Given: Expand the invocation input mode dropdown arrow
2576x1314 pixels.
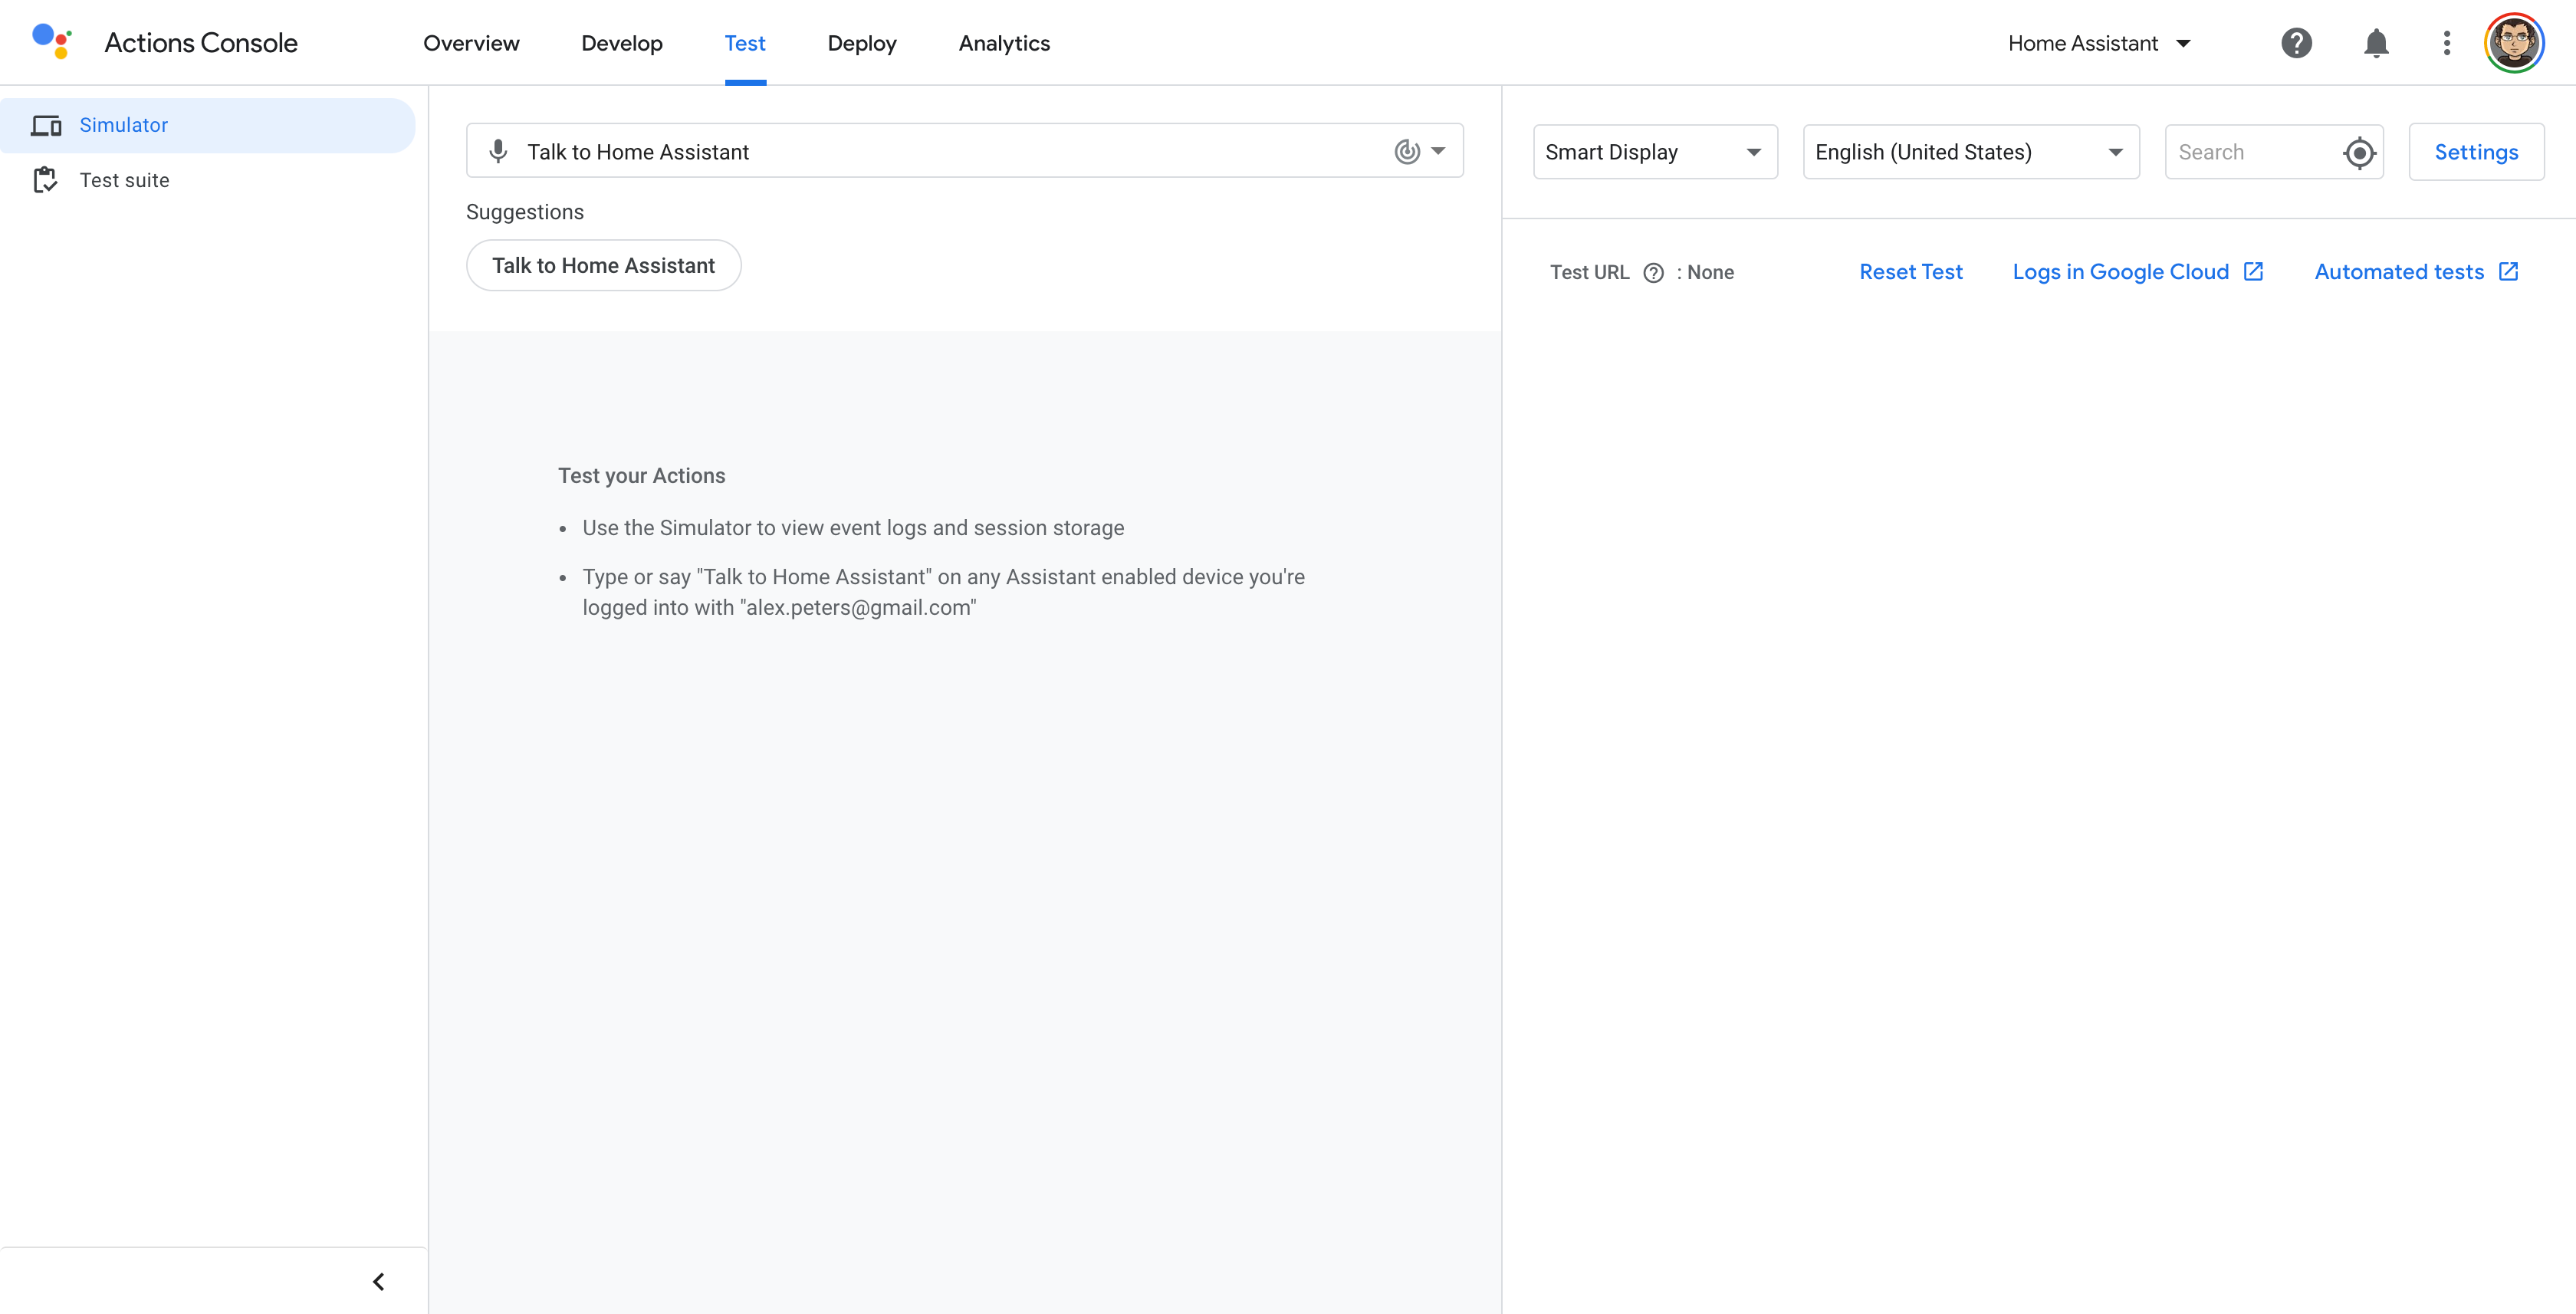Looking at the screenshot, I should pyautogui.click(x=1438, y=151).
